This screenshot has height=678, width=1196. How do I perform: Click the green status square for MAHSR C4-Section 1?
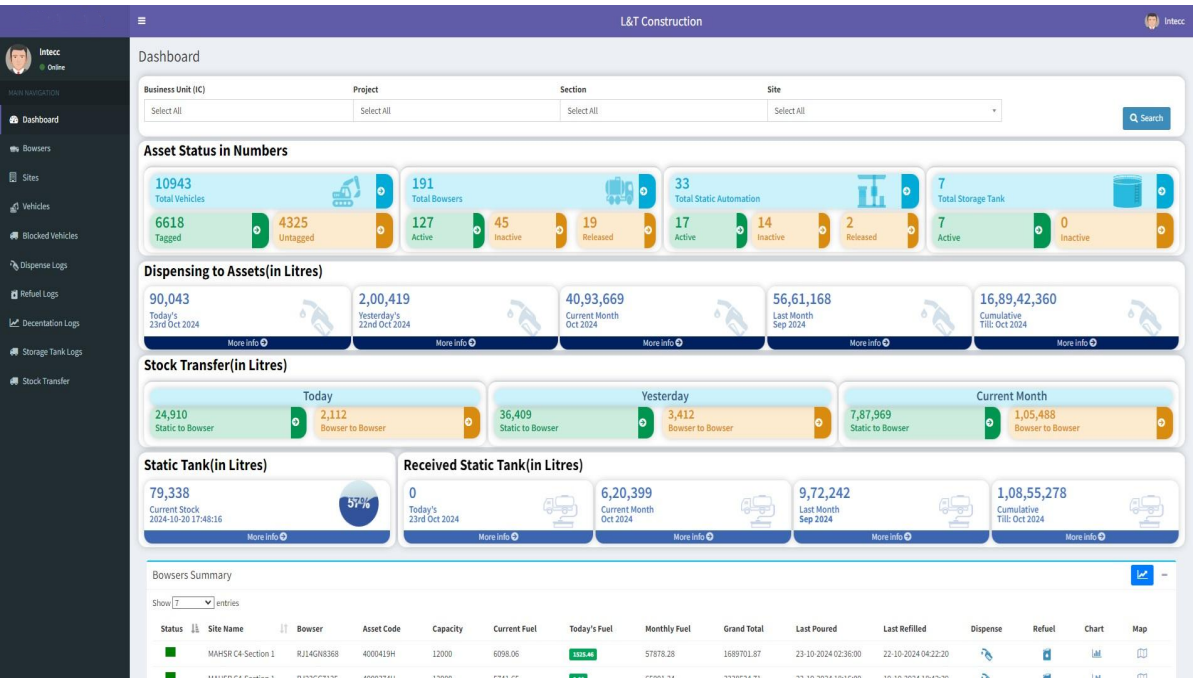point(170,652)
